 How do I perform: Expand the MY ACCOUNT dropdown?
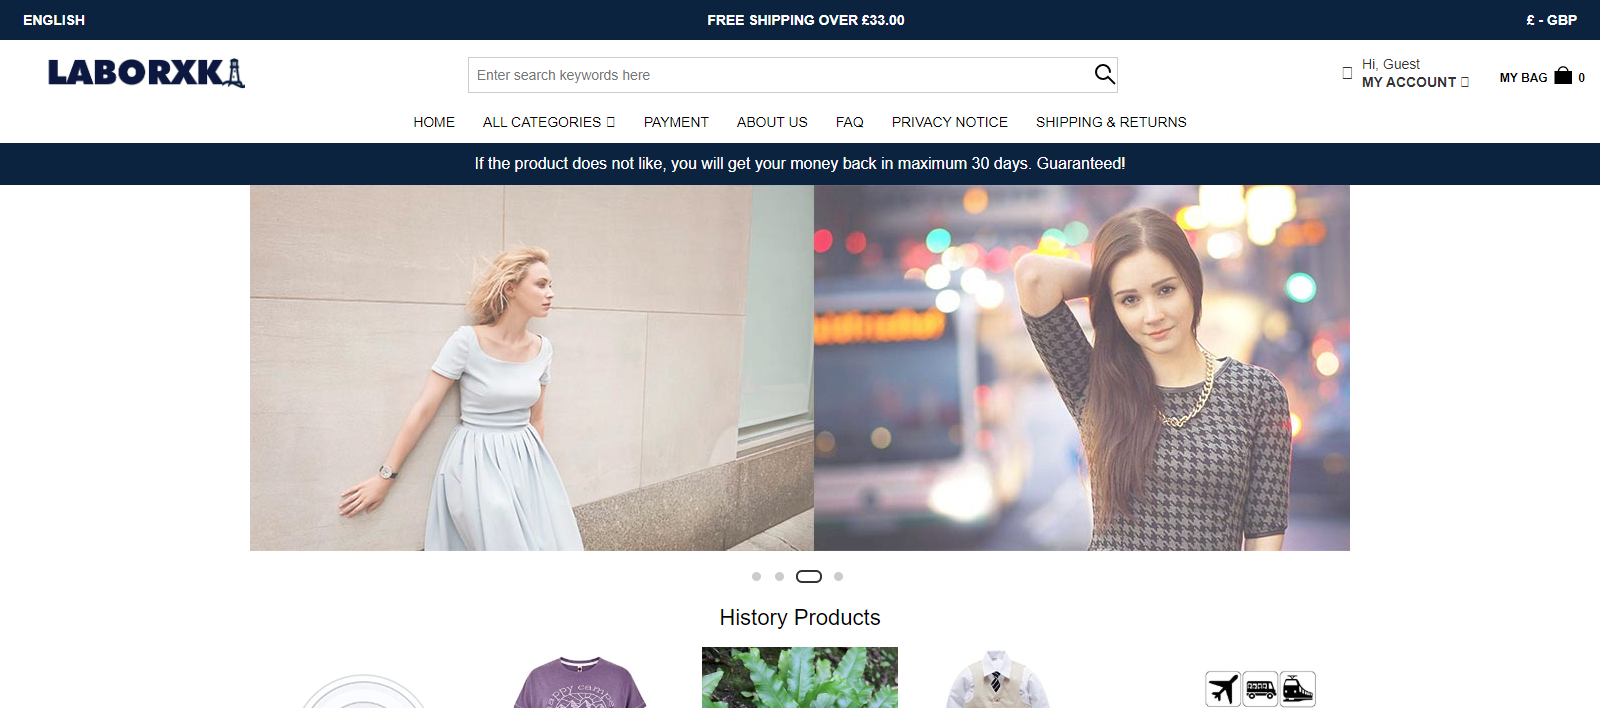pyautogui.click(x=1415, y=82)
